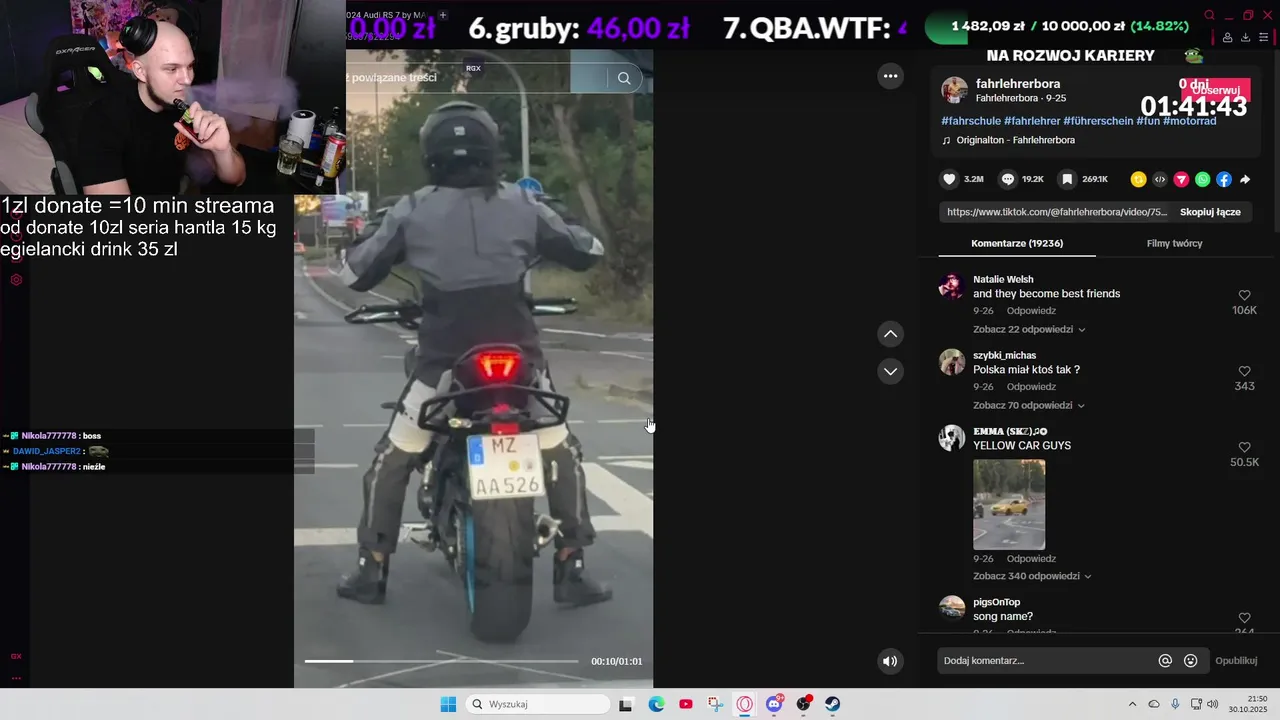Screen dimensions: 1280x720
Task: Open Originalton - Fahrlehrerbora sound
Action: pos(1015,140)
